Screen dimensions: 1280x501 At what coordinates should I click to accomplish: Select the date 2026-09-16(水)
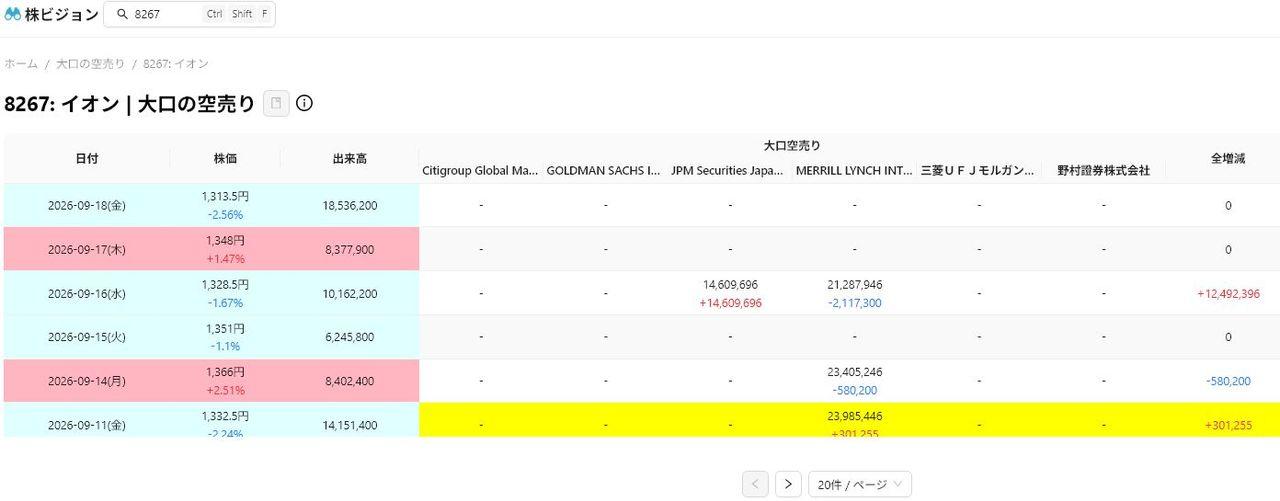(87, 294)
